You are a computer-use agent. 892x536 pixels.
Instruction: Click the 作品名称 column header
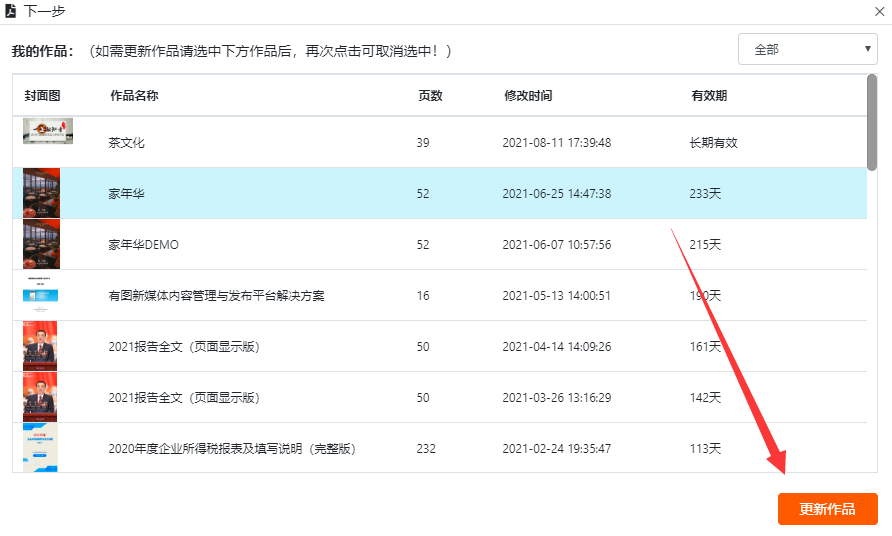click(x=134, y=96)
